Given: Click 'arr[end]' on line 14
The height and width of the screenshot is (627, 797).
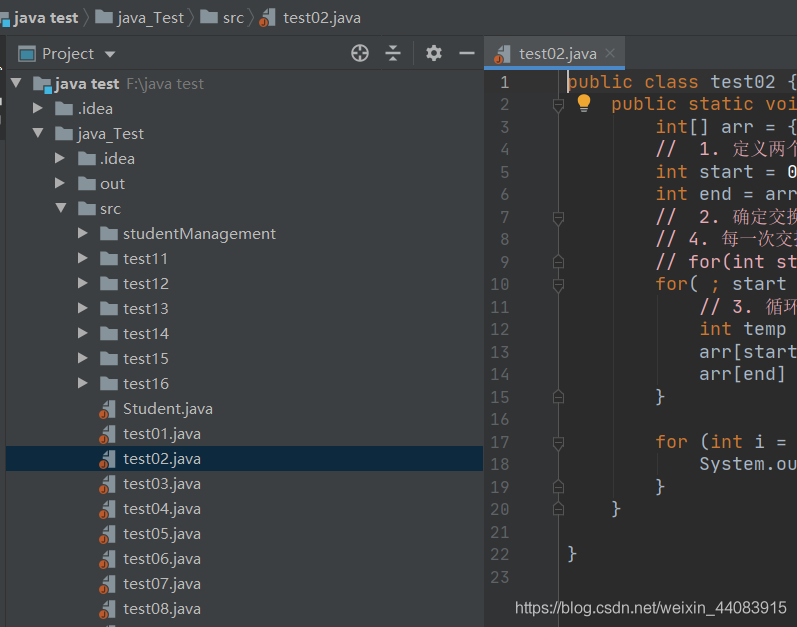Looking at the screenshot, I should 742,374.
